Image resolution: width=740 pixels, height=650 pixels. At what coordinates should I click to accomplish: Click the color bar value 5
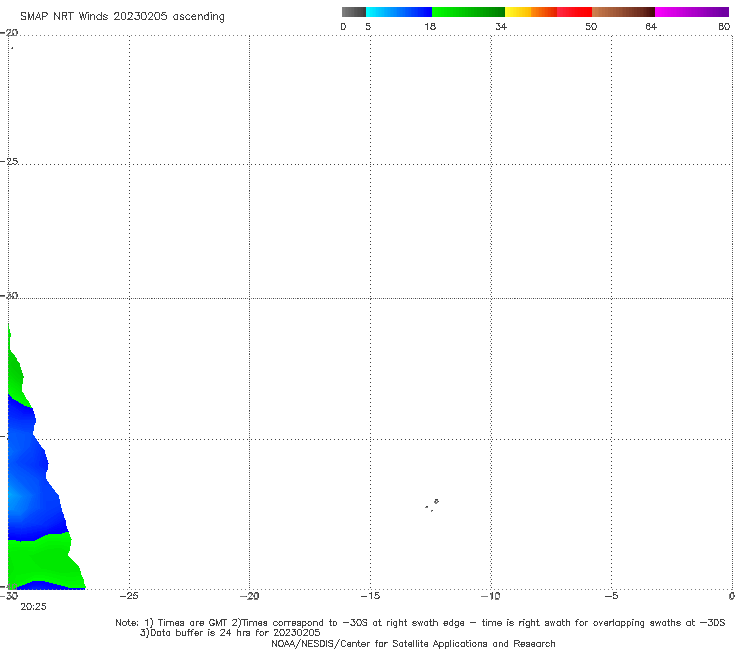click(368, 26)
